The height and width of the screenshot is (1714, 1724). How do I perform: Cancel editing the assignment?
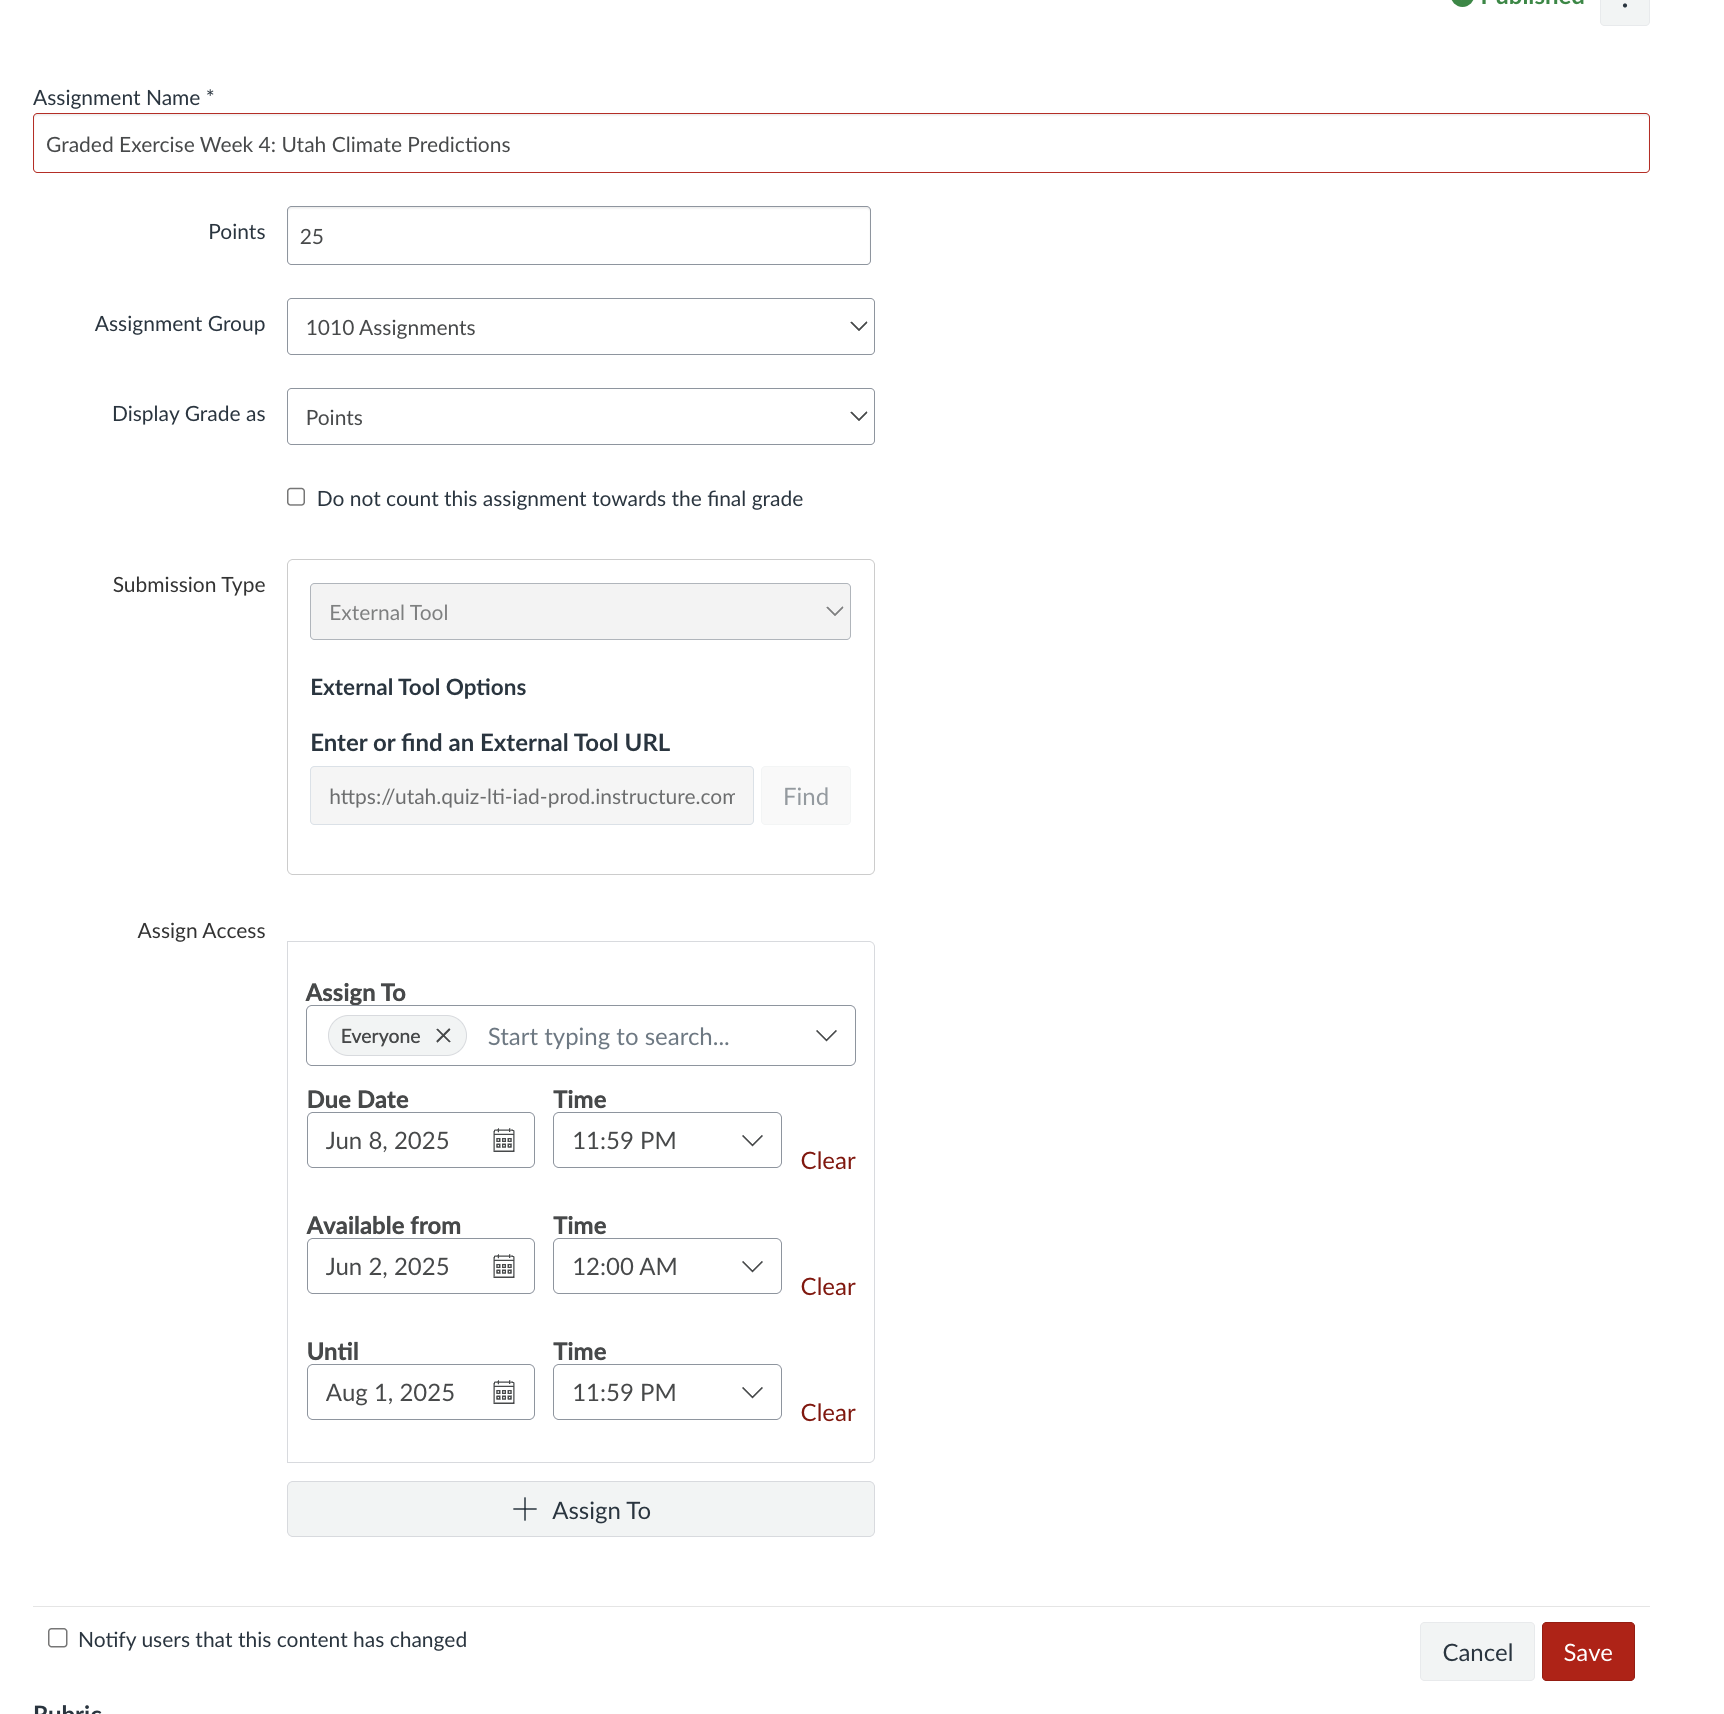coord(1476,1652)
